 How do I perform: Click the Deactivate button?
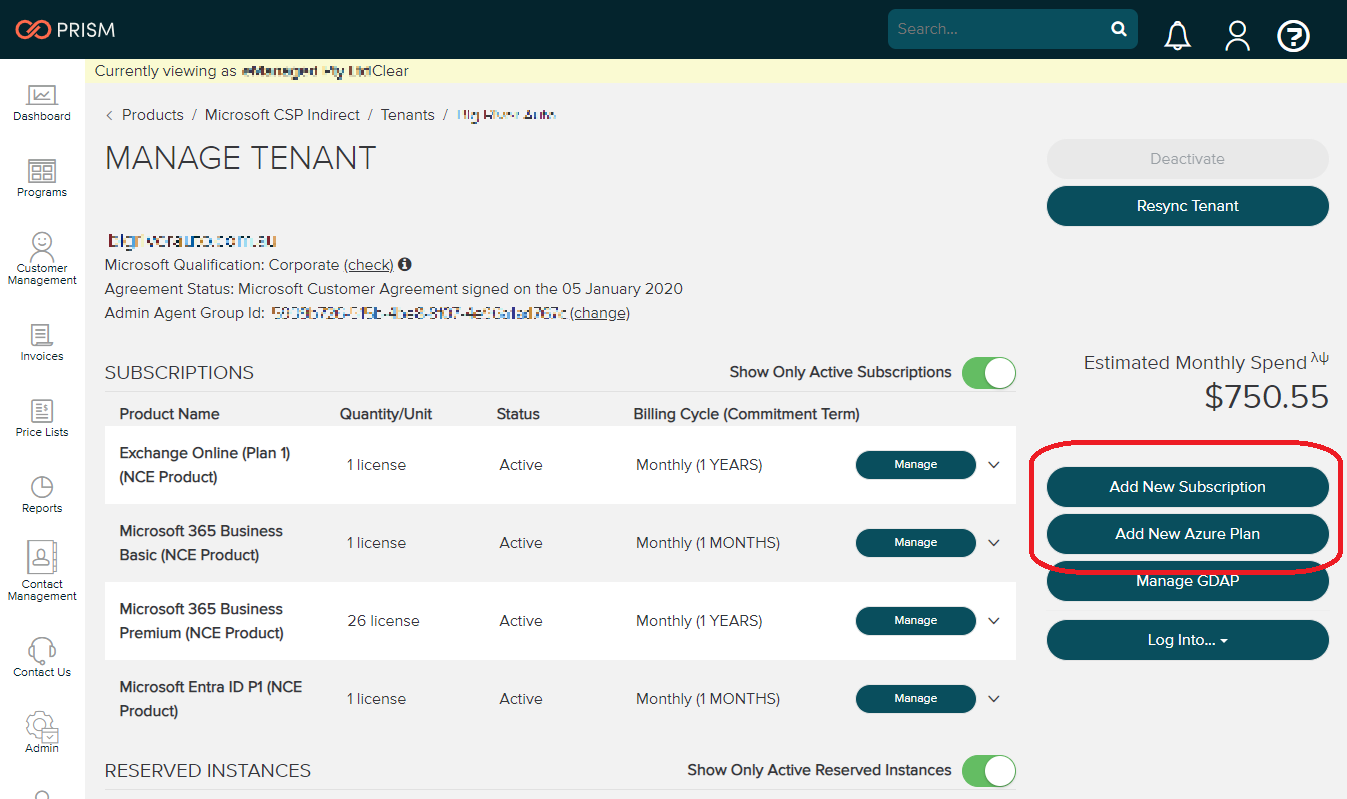[x=1187, y=159]
